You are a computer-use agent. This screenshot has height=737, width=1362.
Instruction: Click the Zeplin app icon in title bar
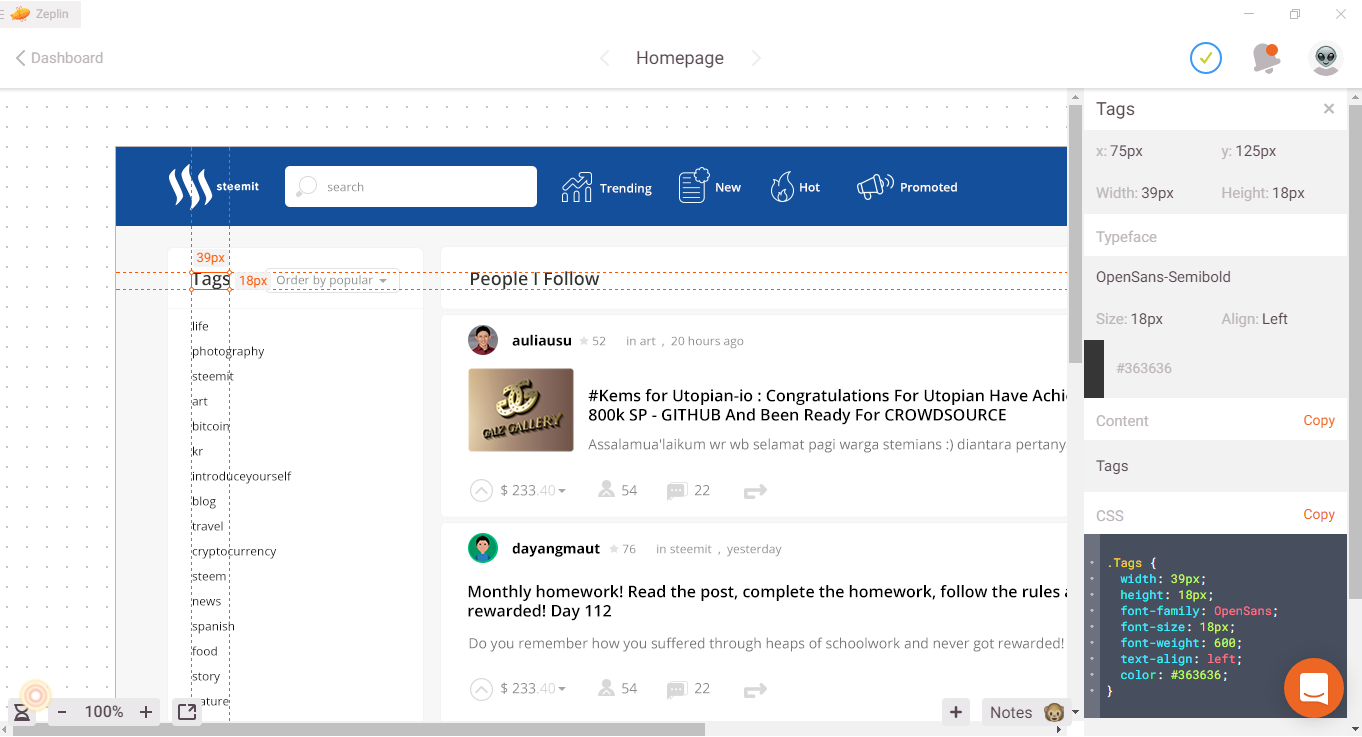20,13
